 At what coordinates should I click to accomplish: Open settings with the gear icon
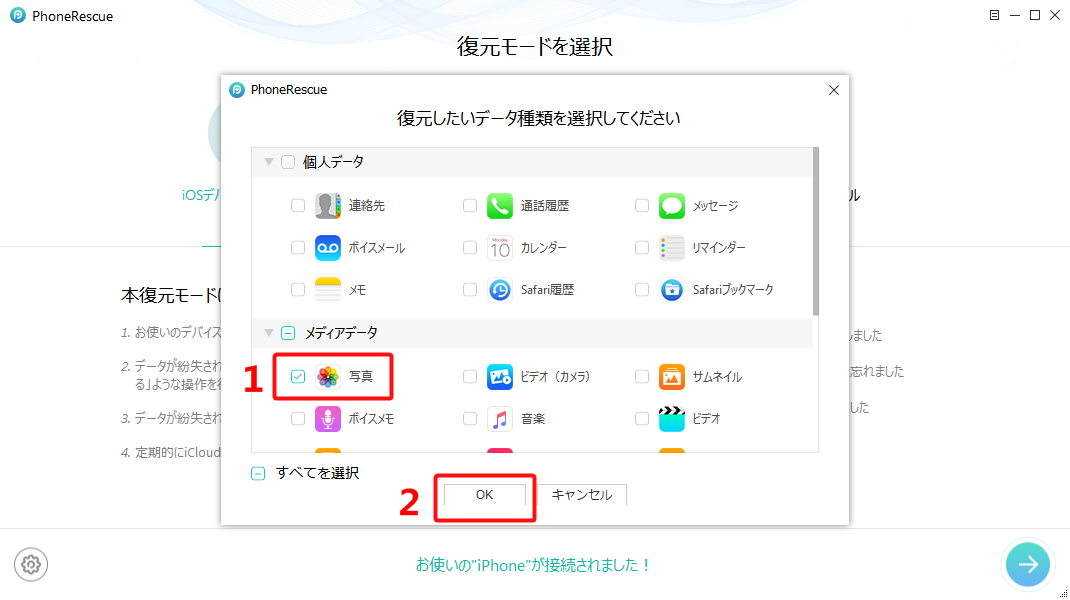click(x=31, y=565)
